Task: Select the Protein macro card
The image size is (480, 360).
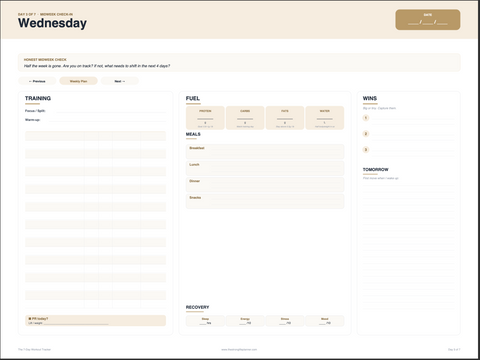Action: tap(205, 118)
